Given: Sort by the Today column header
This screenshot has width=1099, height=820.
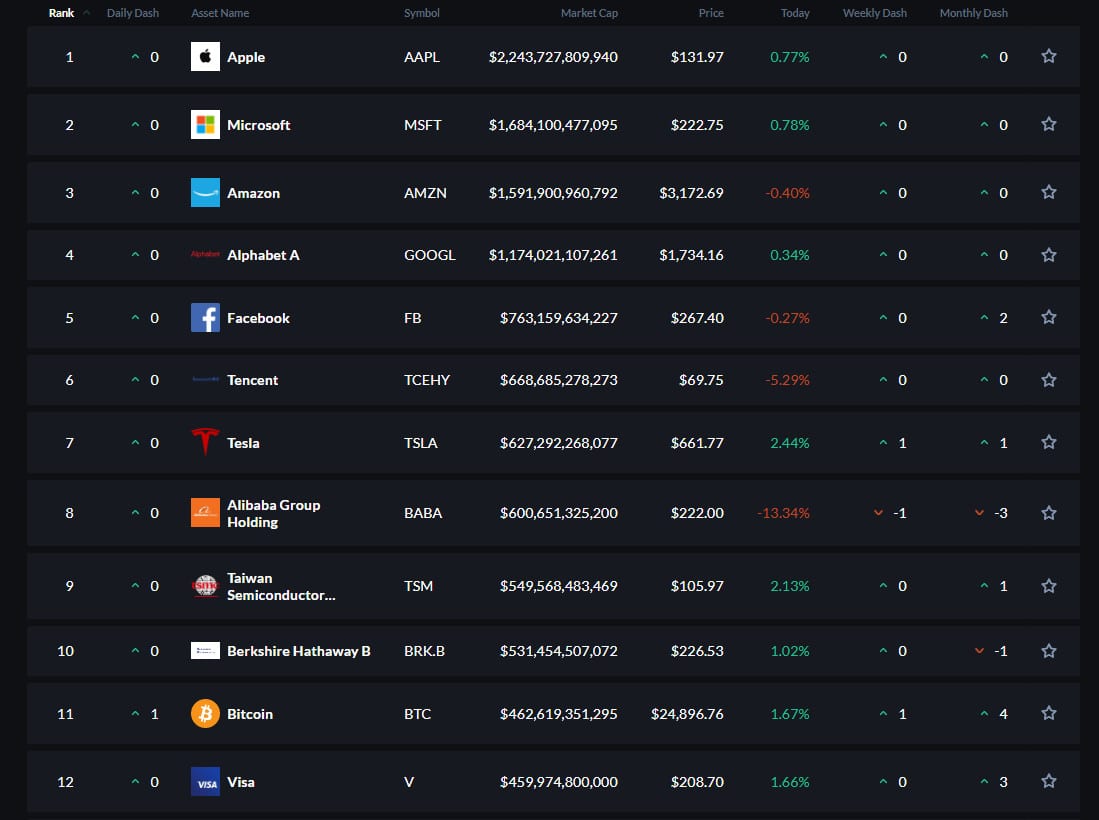Looking at the screenshot, I should (795, 13).
